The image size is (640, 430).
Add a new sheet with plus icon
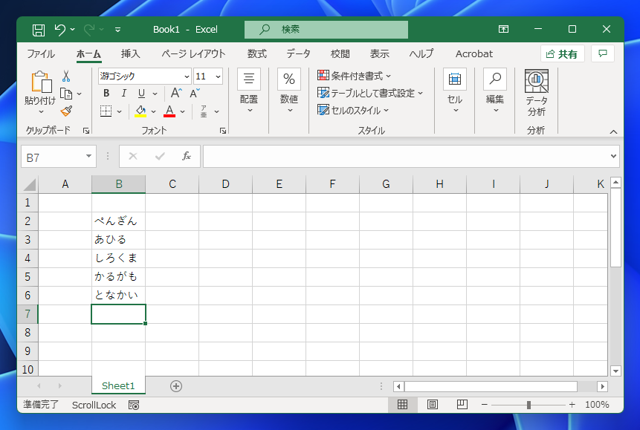pyautogui.click(x=176, y=386)
